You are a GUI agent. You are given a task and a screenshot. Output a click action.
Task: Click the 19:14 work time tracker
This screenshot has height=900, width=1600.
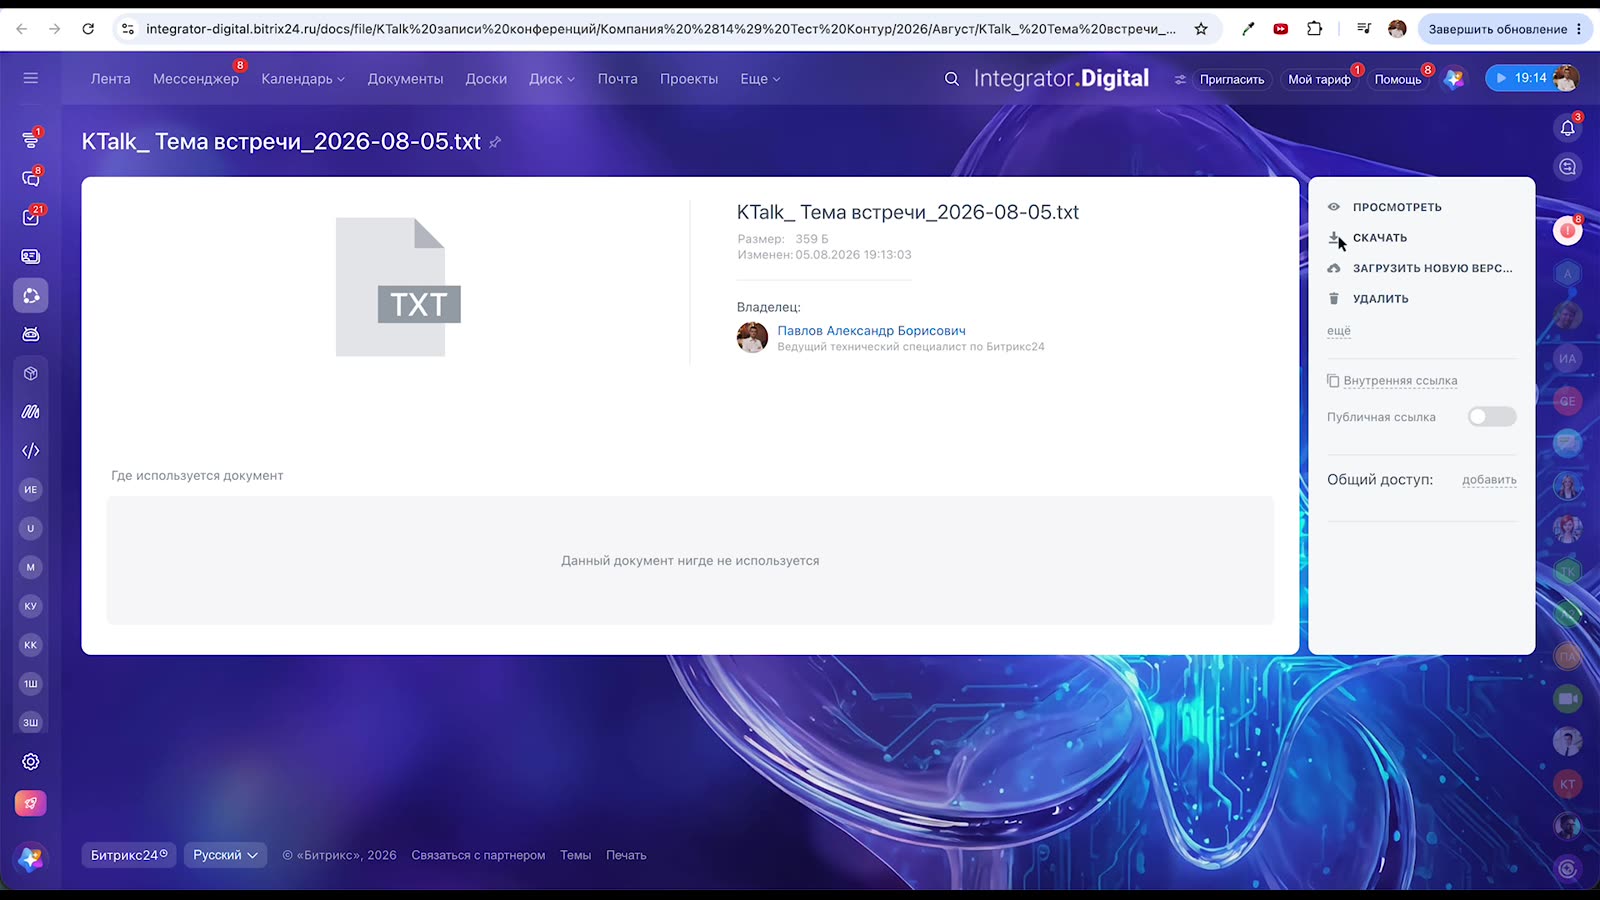1533,78
